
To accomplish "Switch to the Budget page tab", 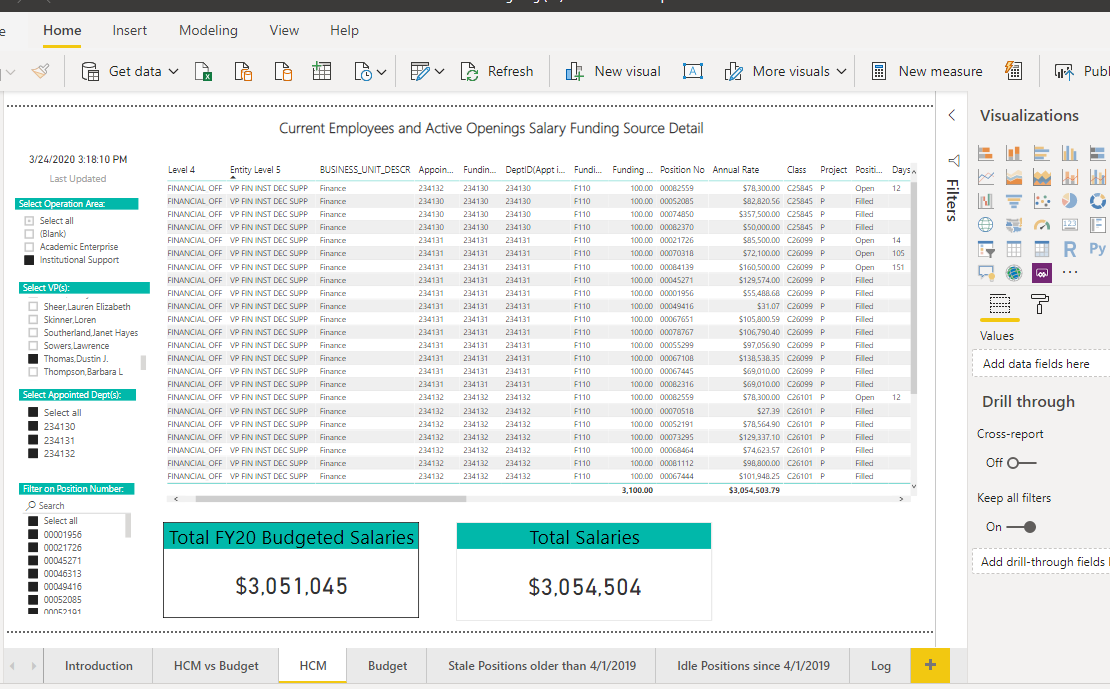I will 387,666.
